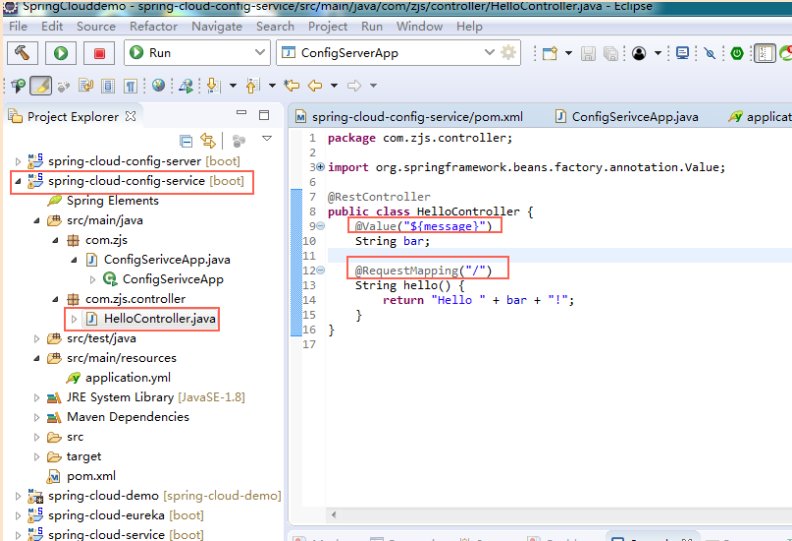Expand the src/test/java folder

click(37, 338)
